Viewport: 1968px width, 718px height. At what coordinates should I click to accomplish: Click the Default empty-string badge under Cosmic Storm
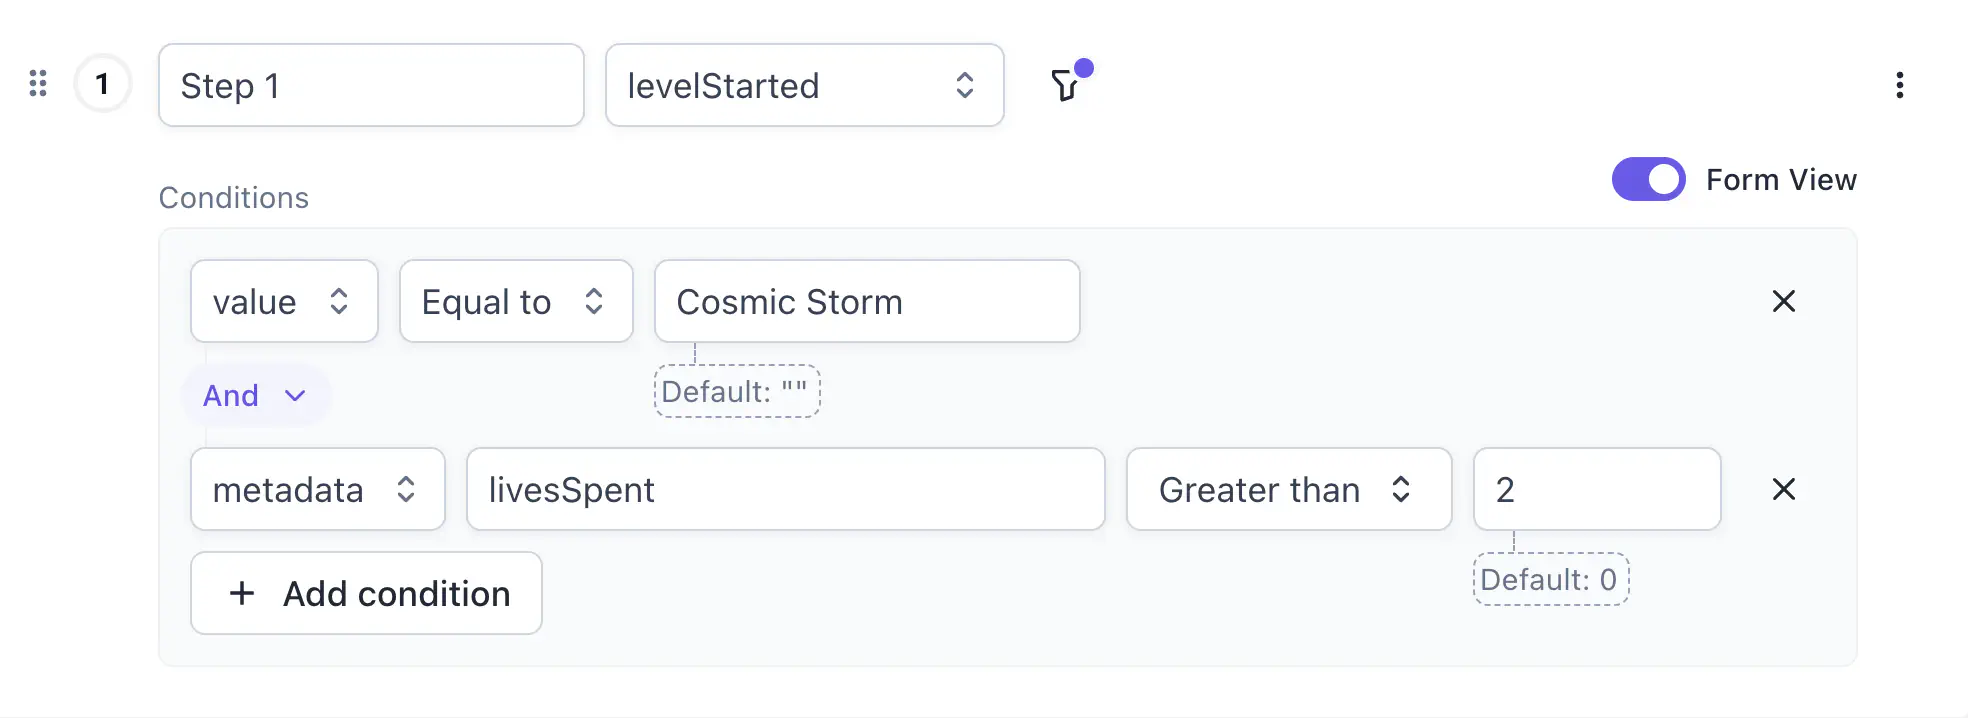tap(736, 391)
